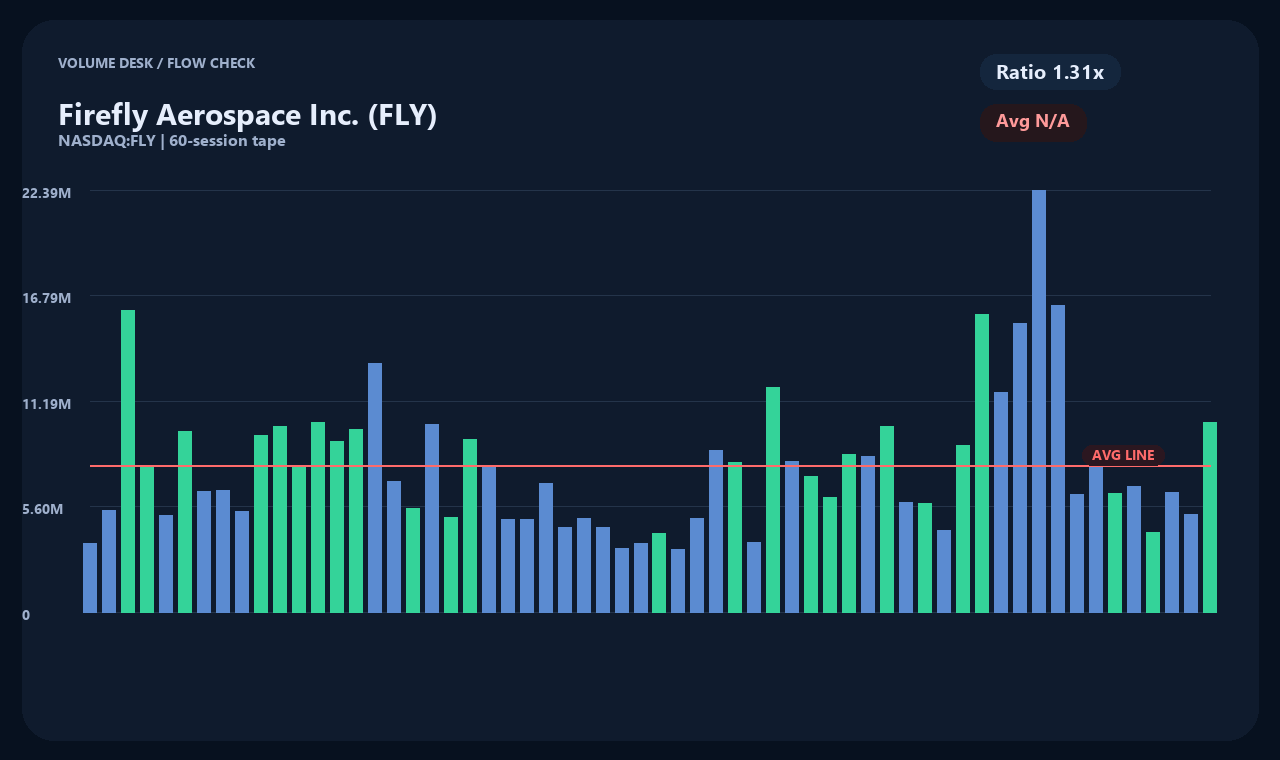The image size is (1280, 760).
Task: Click the Ratio 1.31x badge
Action: 1050,72
